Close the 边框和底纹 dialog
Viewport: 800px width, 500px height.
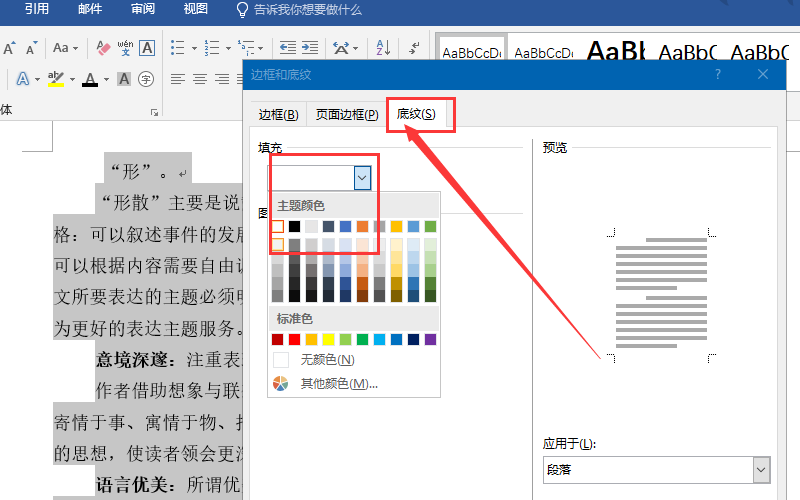pos(763,74)
